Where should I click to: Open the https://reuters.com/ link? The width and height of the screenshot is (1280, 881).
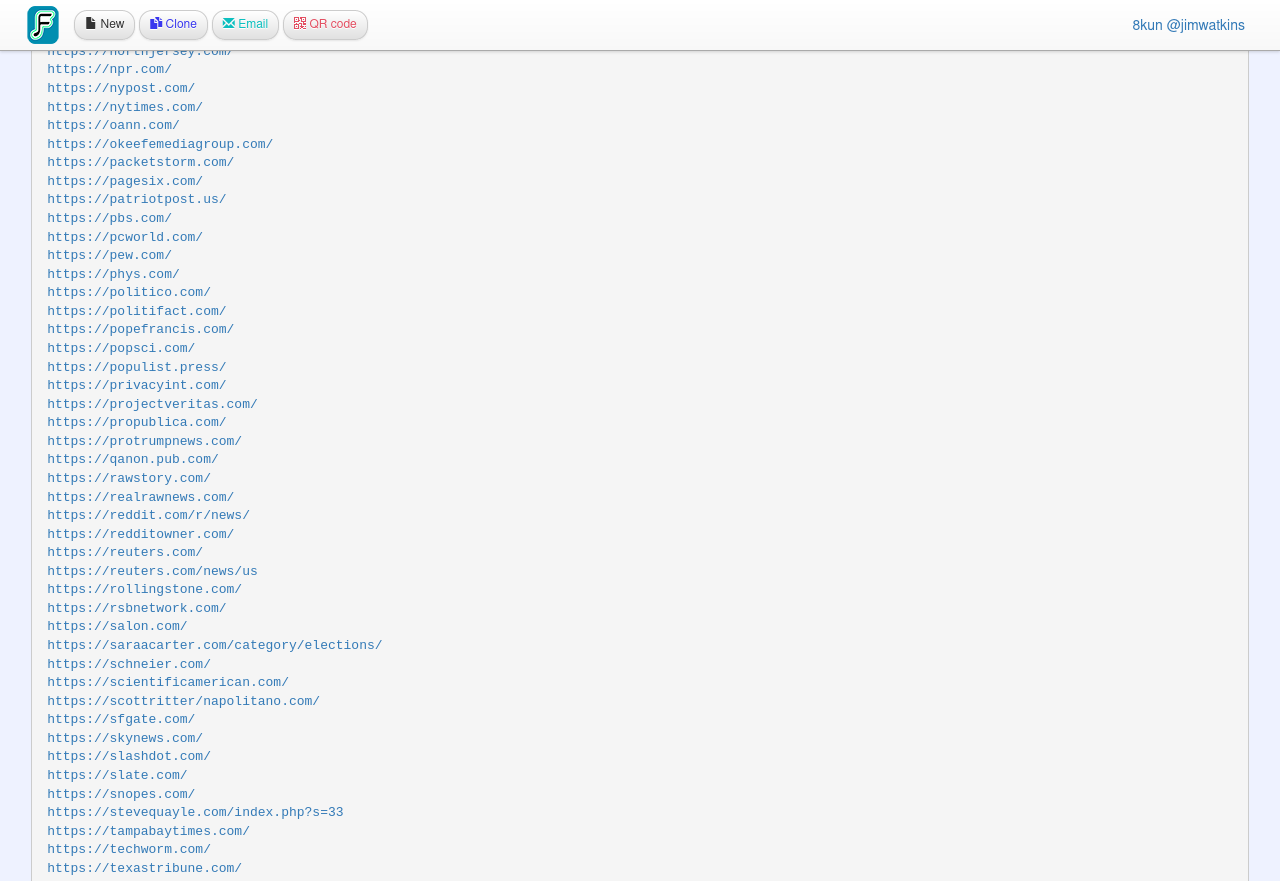[125, 553]
